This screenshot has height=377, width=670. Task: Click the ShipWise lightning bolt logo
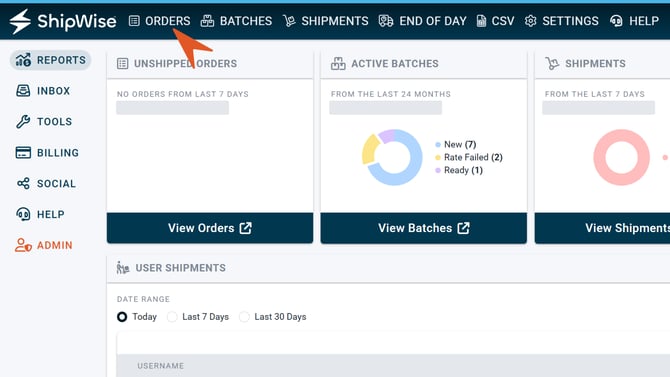(x=20, y=21)
